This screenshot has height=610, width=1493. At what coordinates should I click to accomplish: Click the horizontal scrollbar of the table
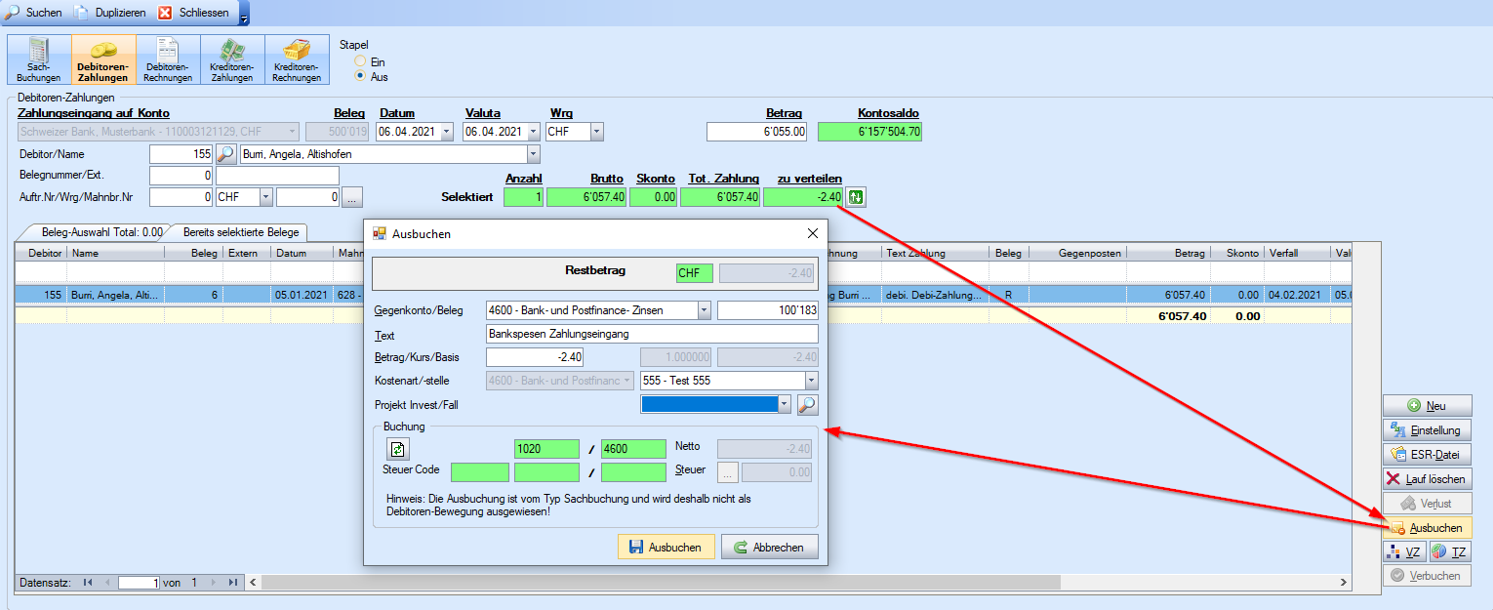800,582
